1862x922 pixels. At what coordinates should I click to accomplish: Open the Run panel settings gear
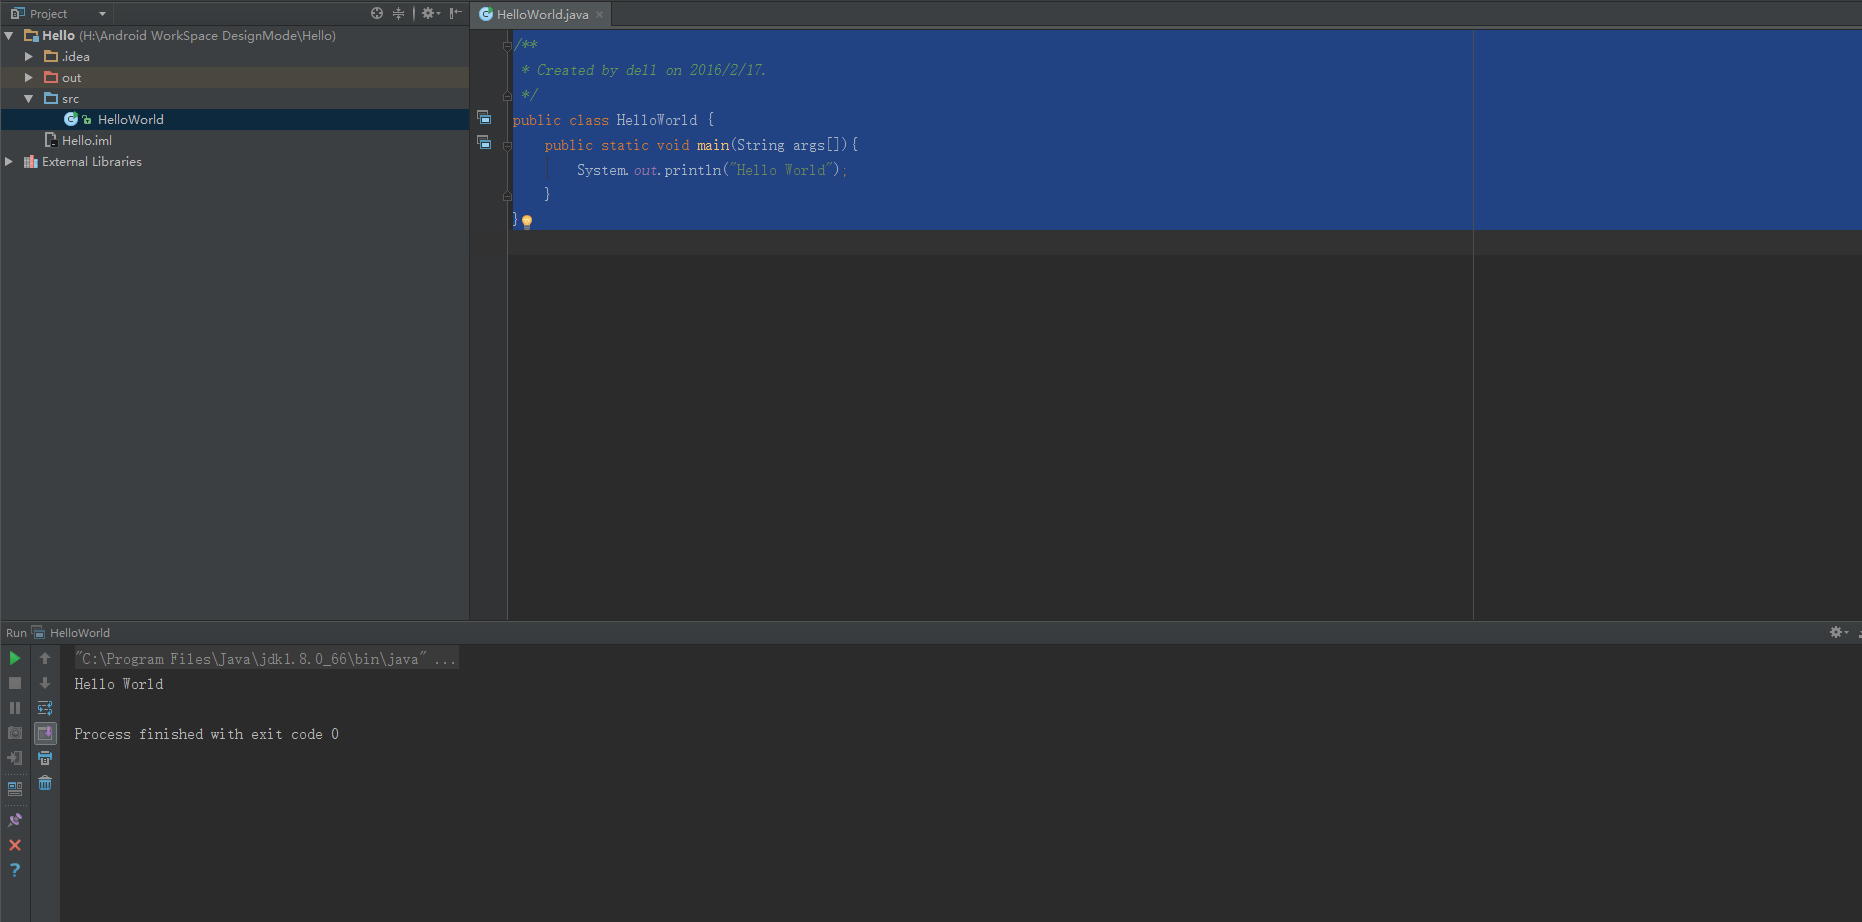point(1838,632)
